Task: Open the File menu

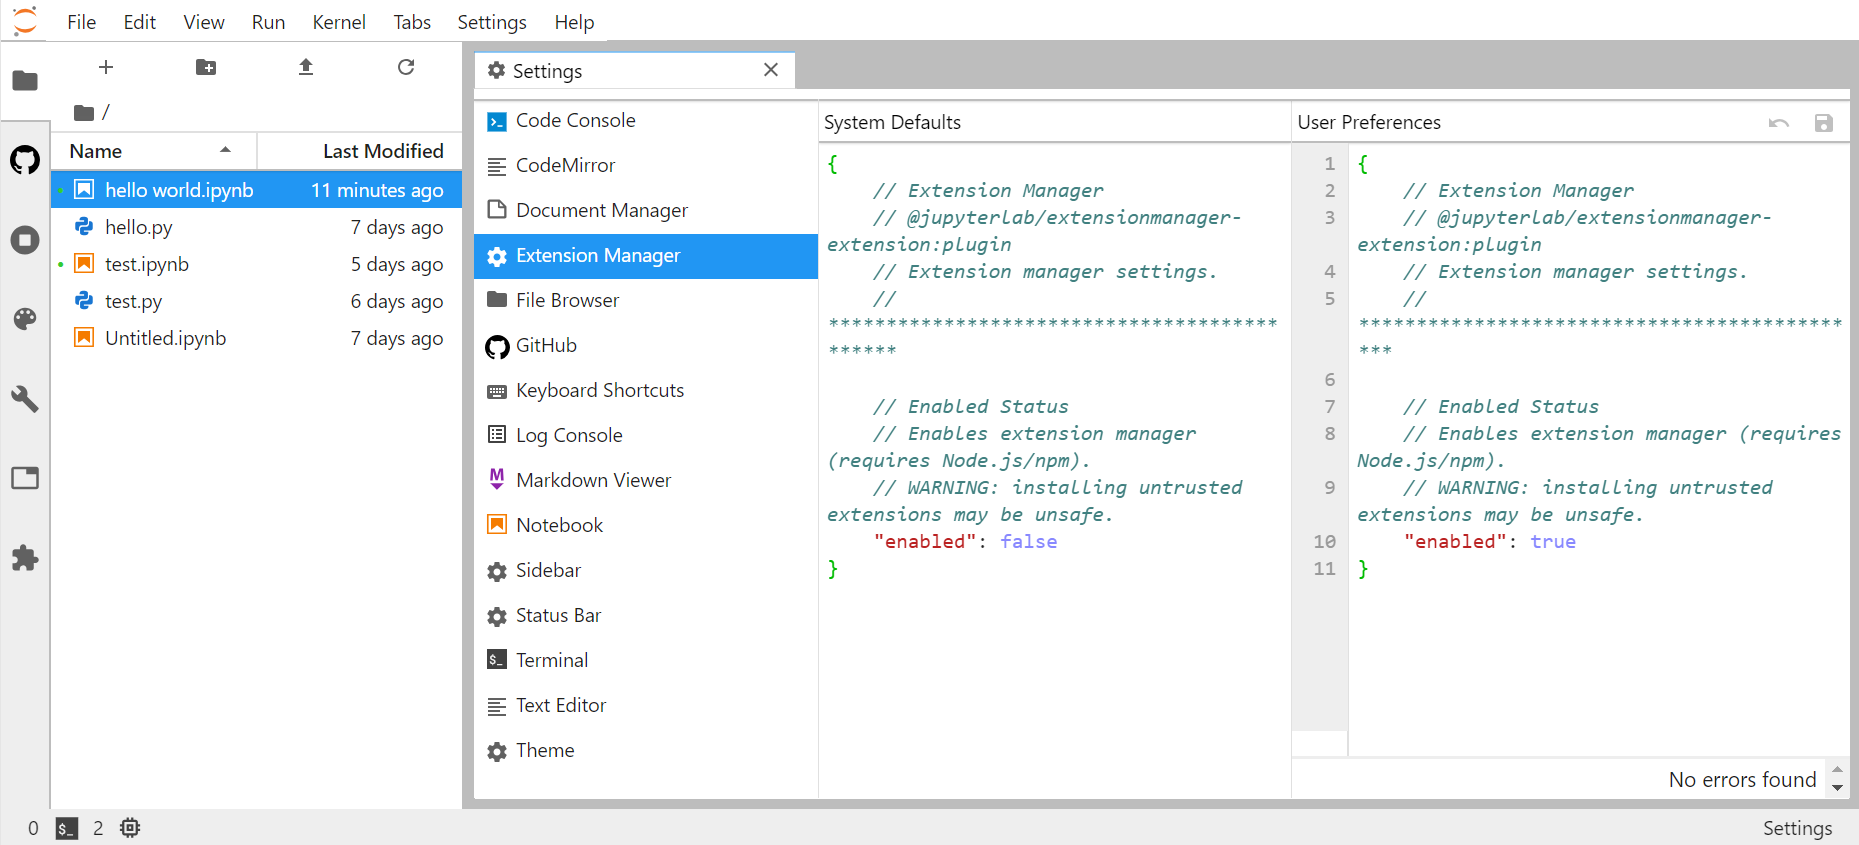Action: click(82, 22)
